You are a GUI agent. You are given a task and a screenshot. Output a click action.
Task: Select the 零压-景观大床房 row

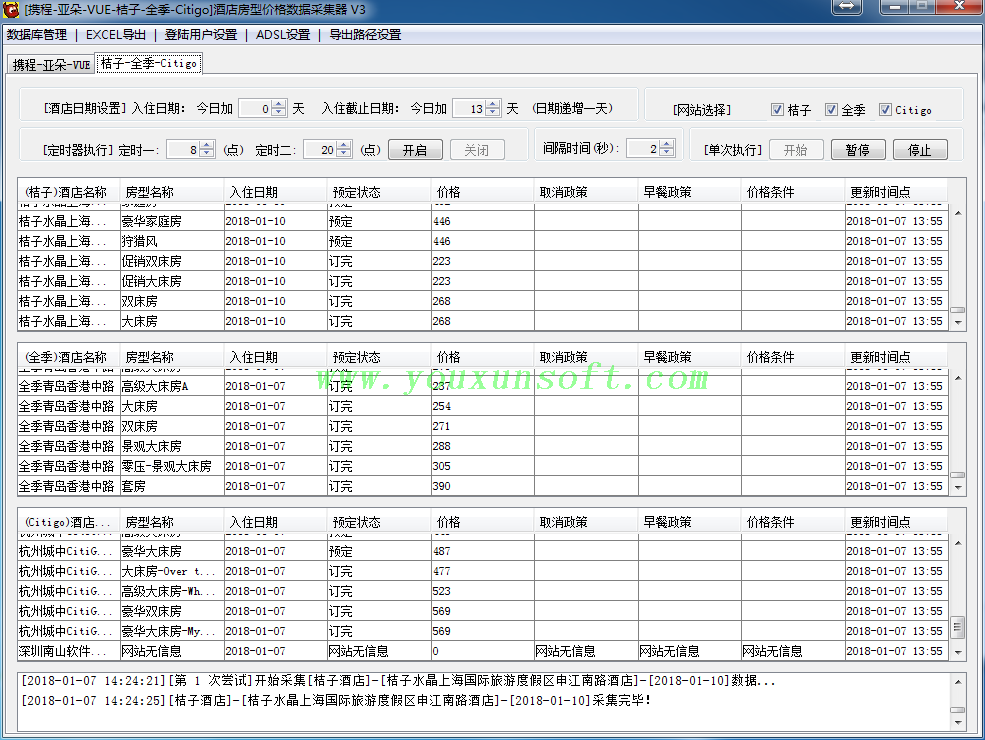point(482,466)
